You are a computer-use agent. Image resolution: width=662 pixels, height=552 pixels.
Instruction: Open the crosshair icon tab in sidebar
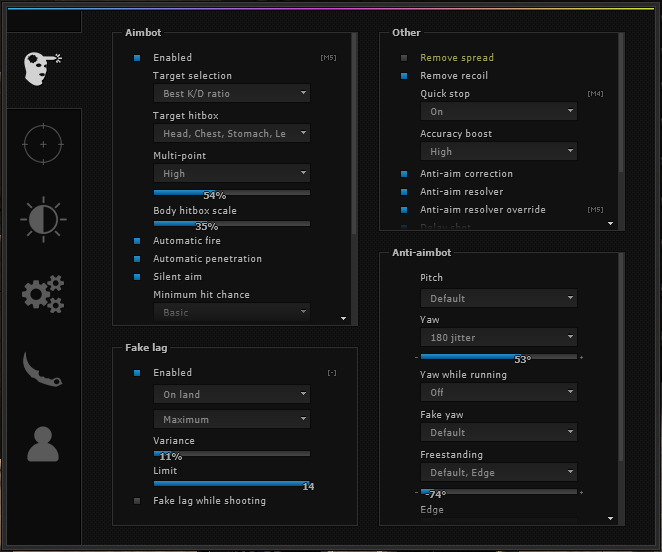click(x=42, y=144)
